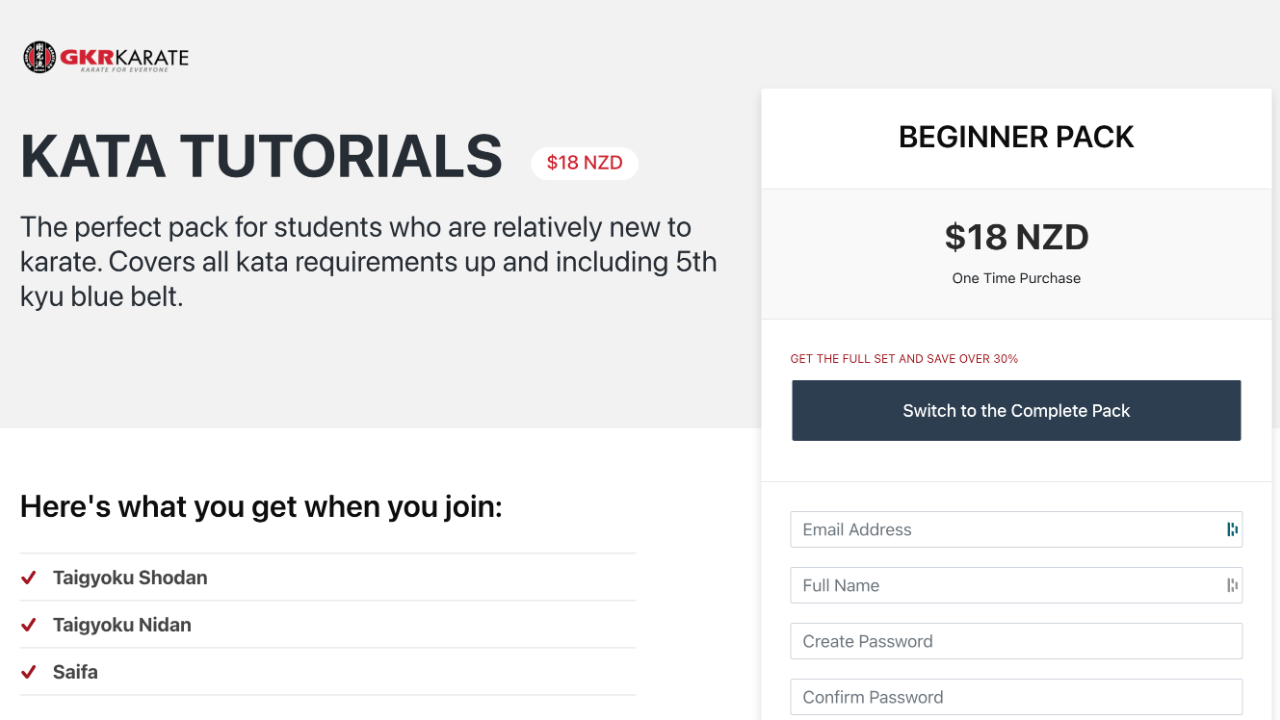Select the Taigyoku Nidan list entry
1280x720 pixels.
(x=122, y=625)
